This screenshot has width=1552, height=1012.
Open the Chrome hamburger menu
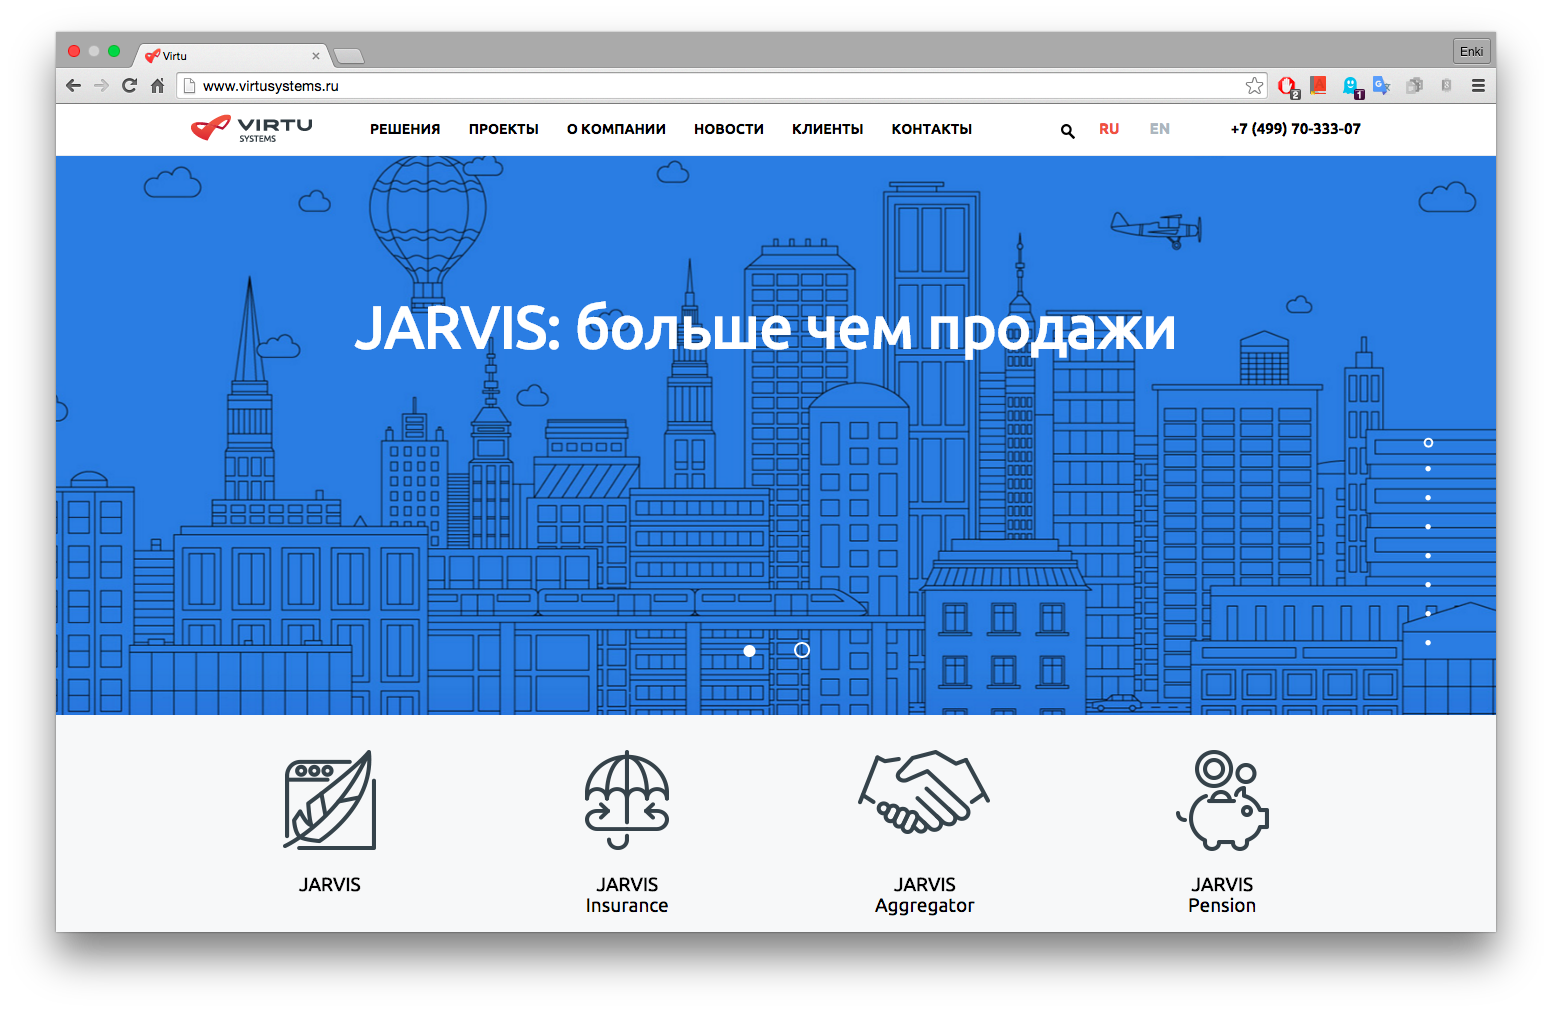1478,86
